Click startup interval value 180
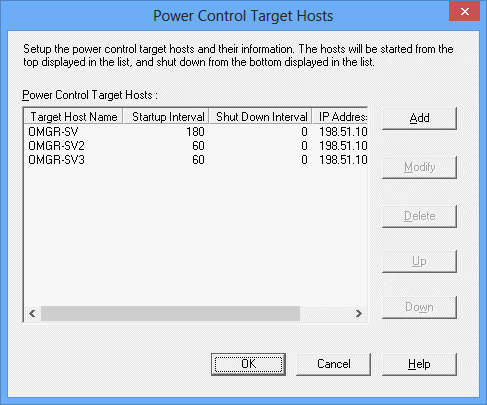Screen dimensions: 487x405 point(195,132)
